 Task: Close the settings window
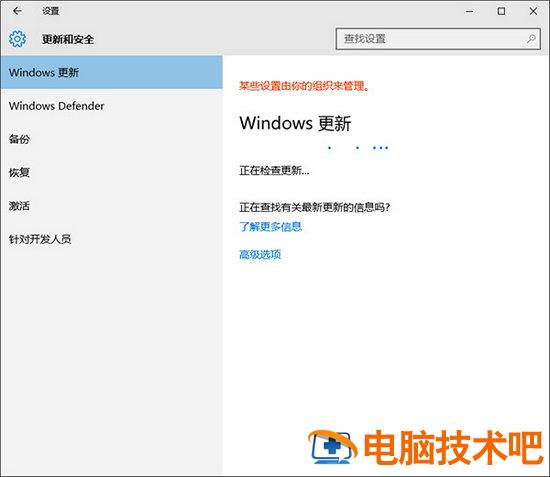click(533, 11)
